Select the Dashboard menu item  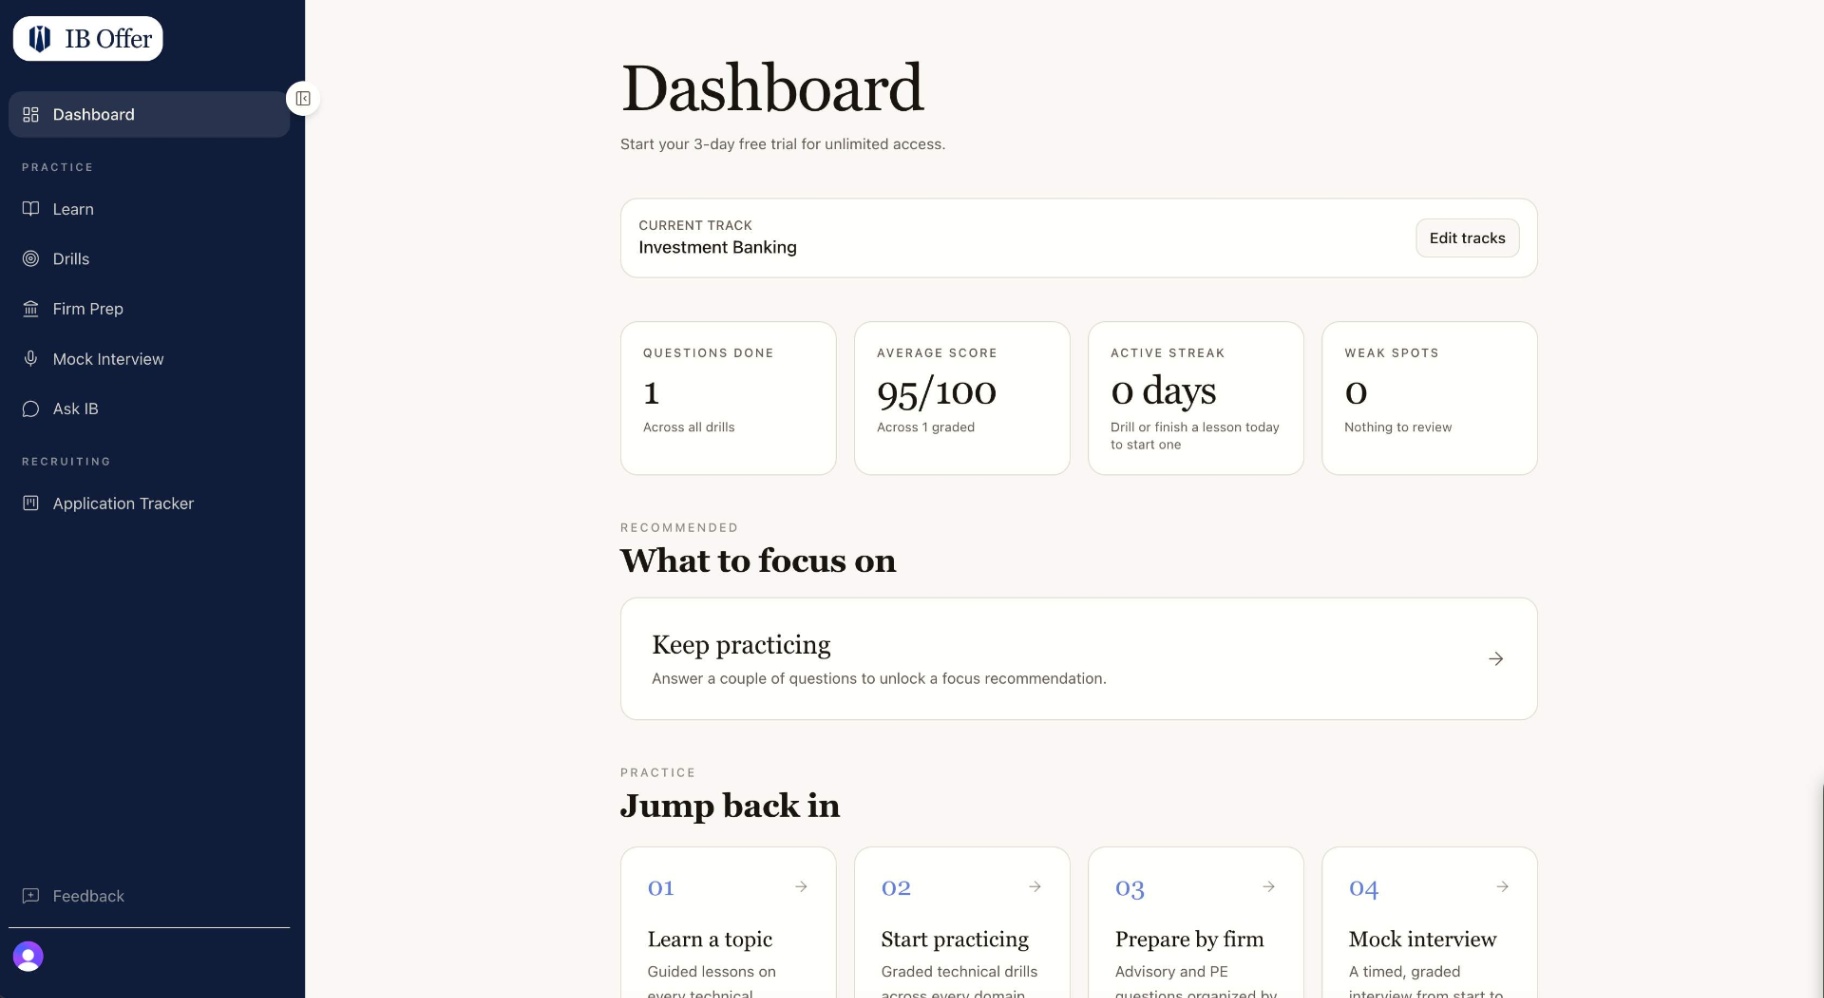[149, 114]
